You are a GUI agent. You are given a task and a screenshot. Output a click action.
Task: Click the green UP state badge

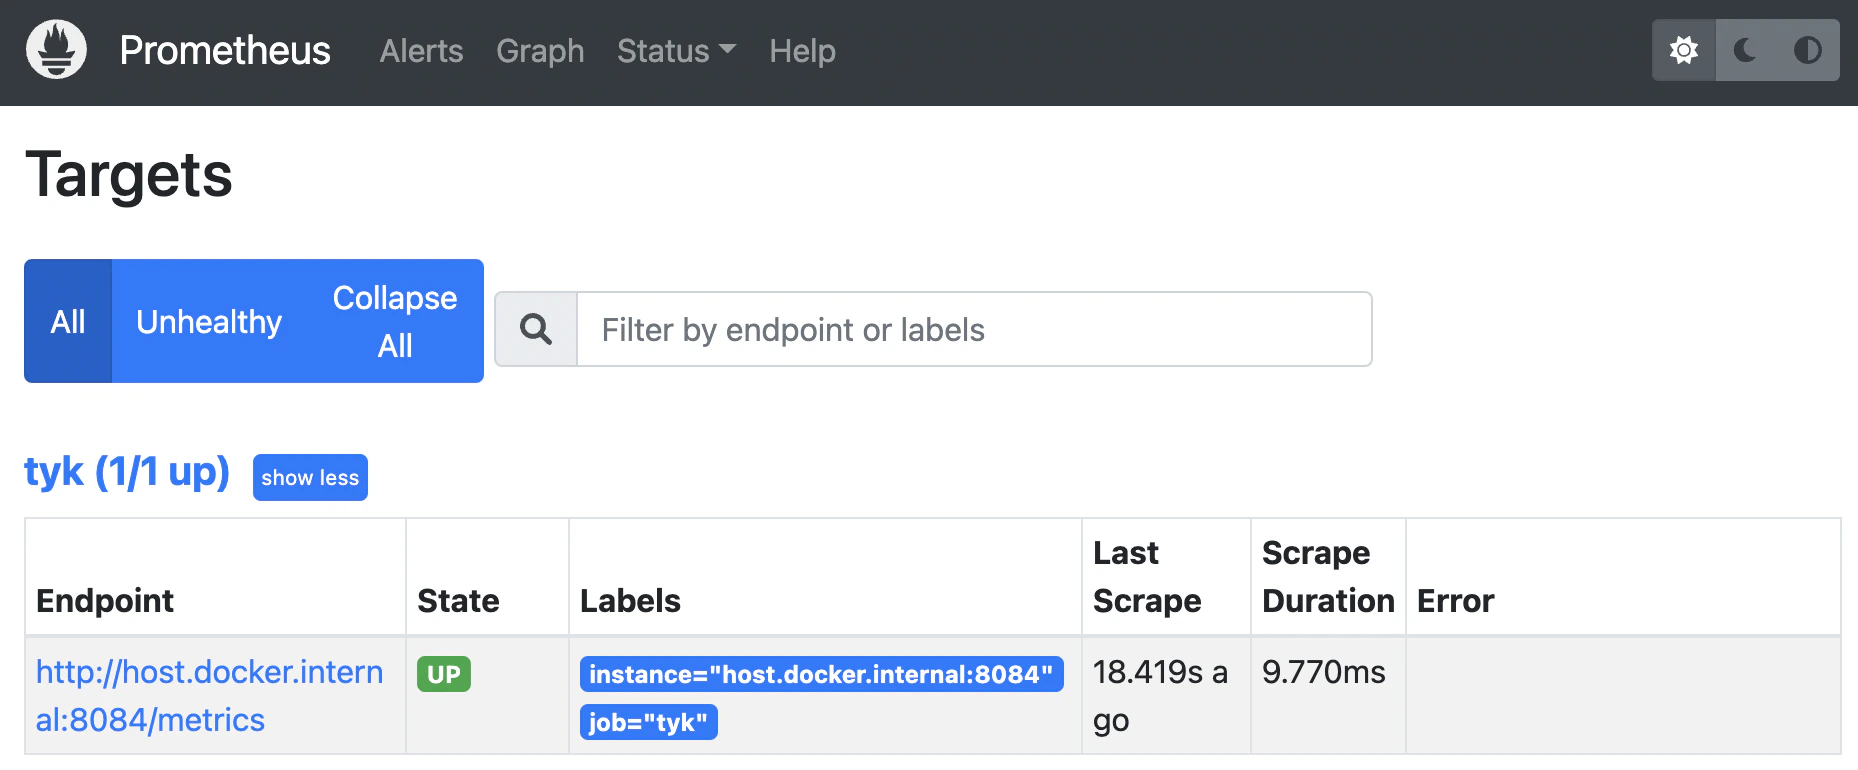click(444, 674)
